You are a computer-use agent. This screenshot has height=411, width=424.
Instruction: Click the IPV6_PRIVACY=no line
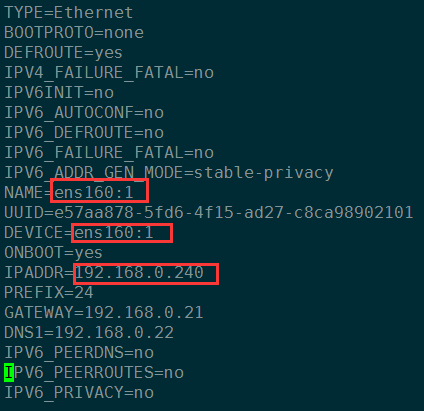pos(79,393)
